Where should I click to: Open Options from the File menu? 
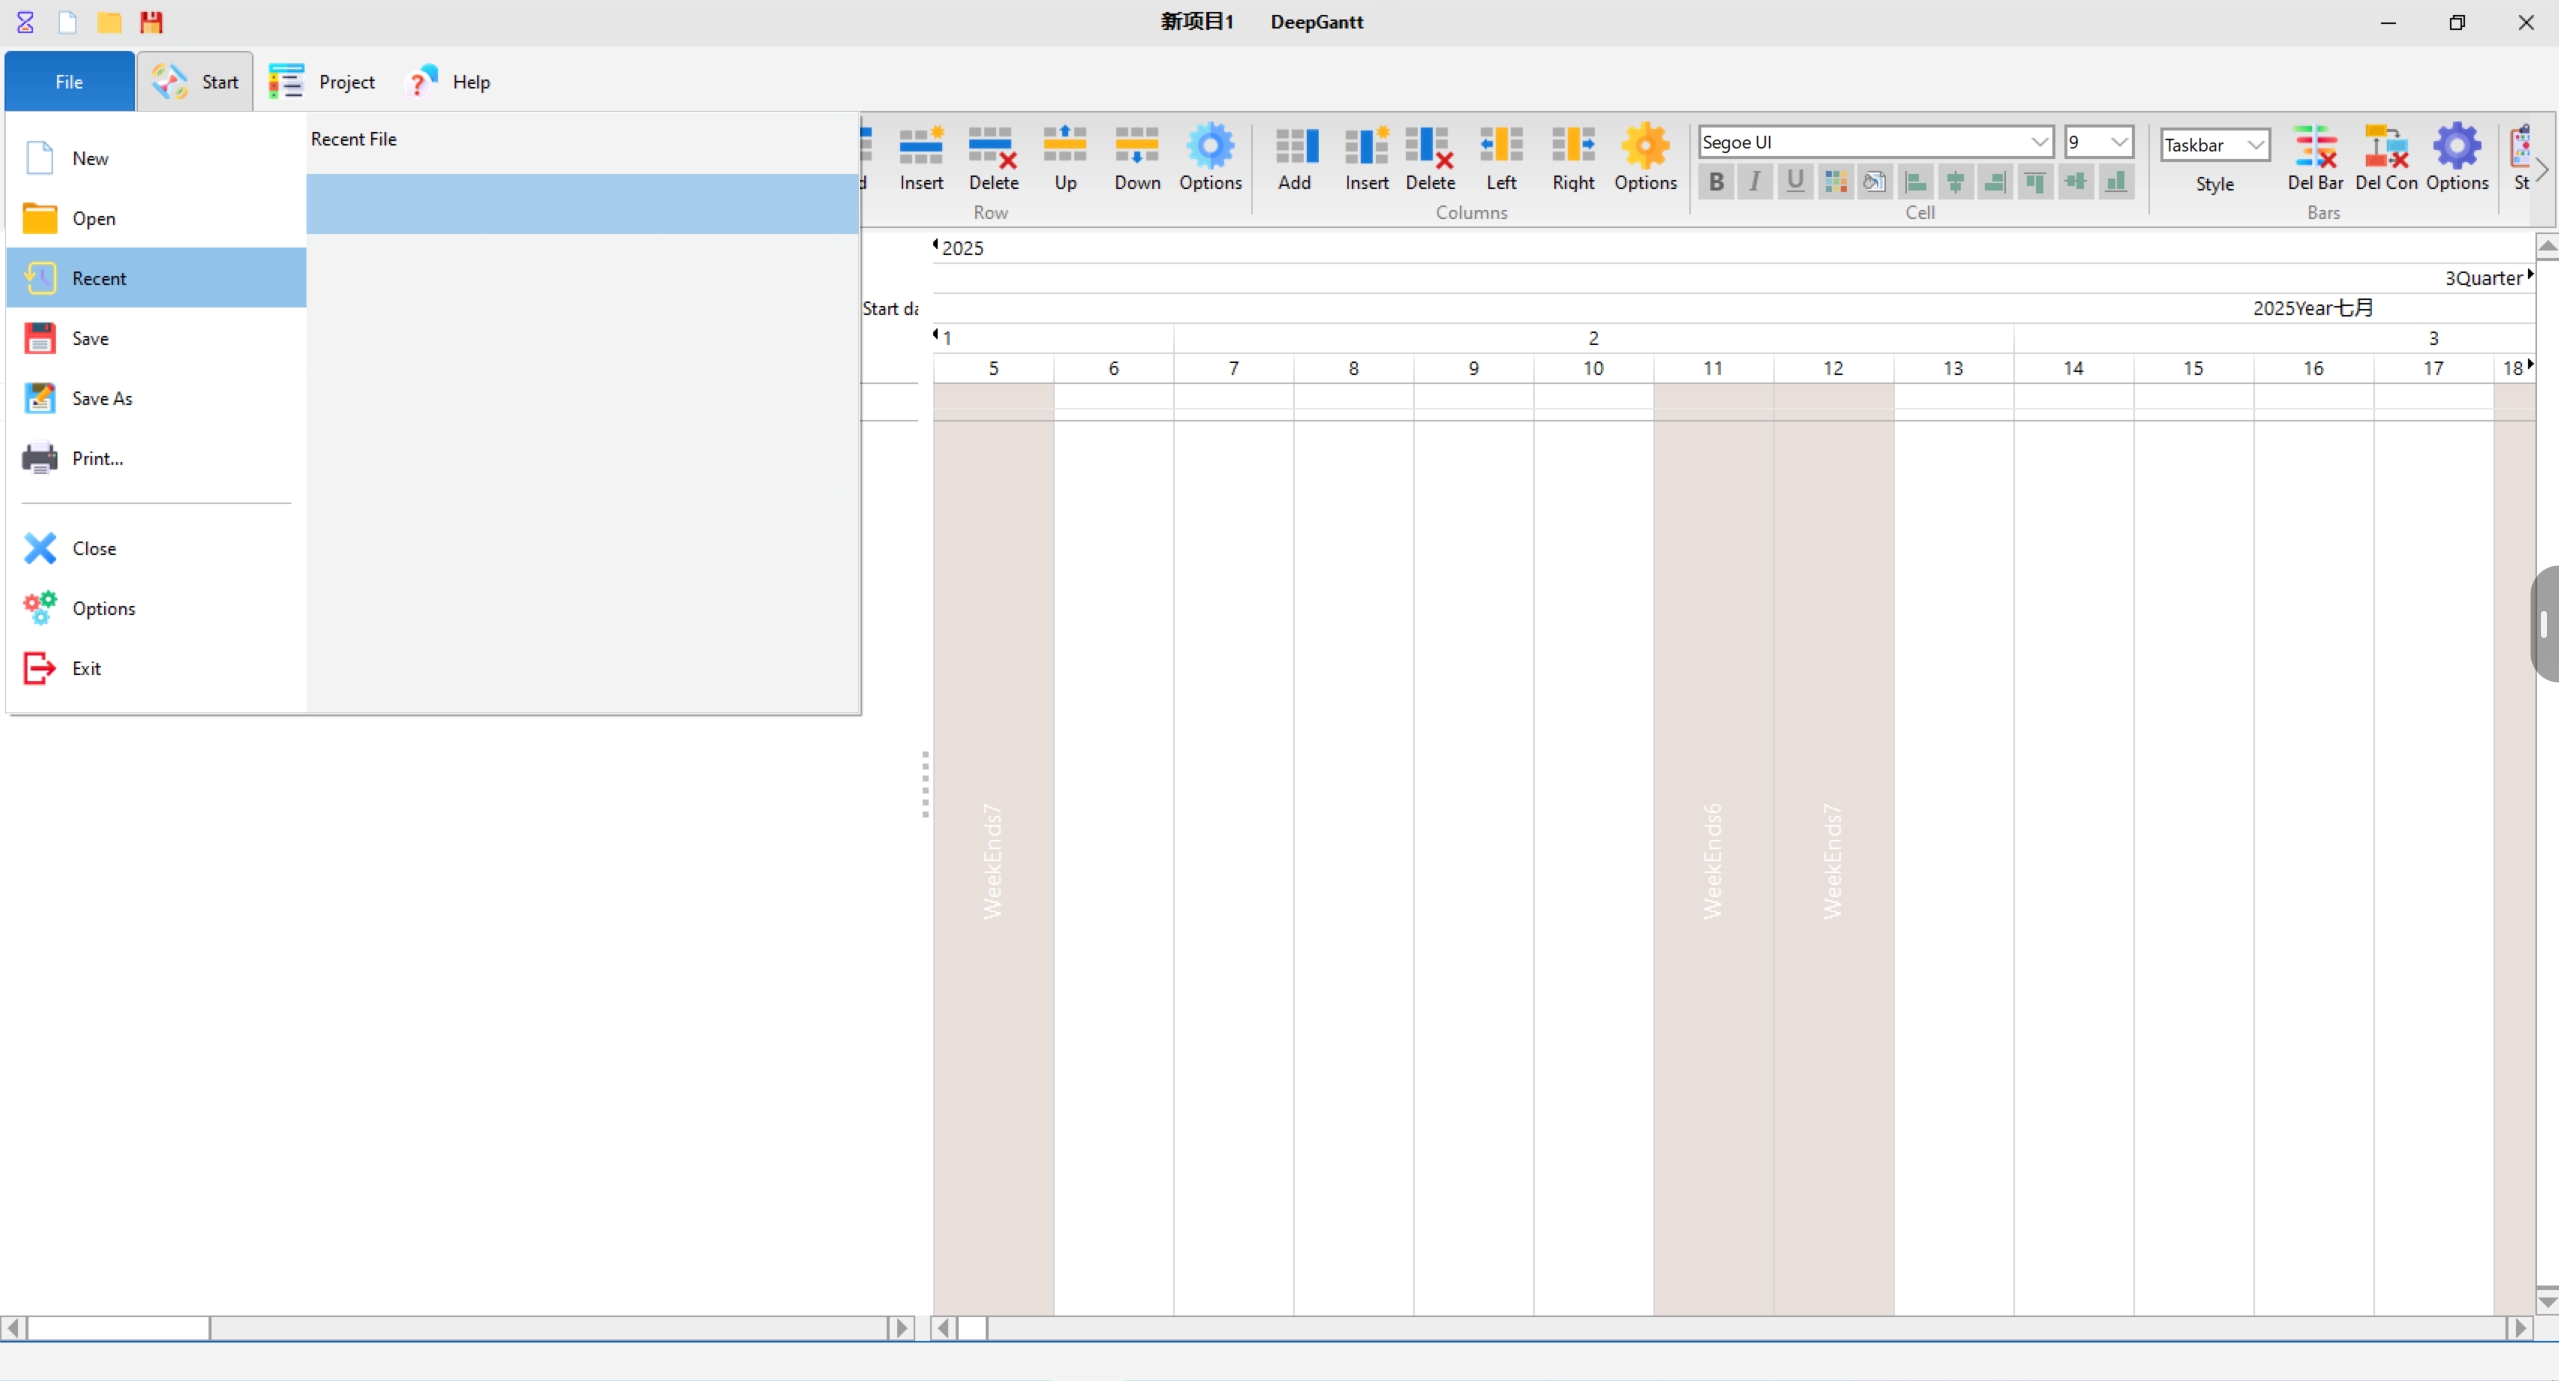pos(156,608)
